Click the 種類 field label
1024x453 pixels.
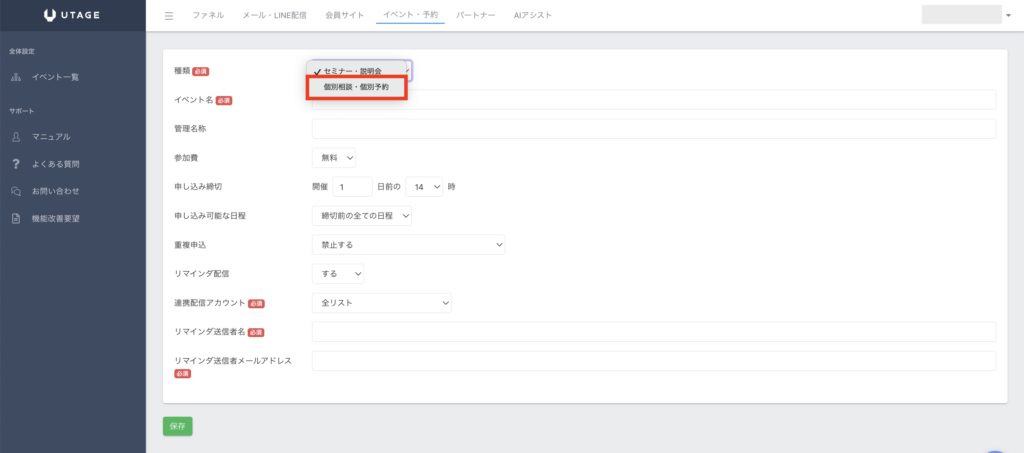pyautogui.click(x=182, y=70)
